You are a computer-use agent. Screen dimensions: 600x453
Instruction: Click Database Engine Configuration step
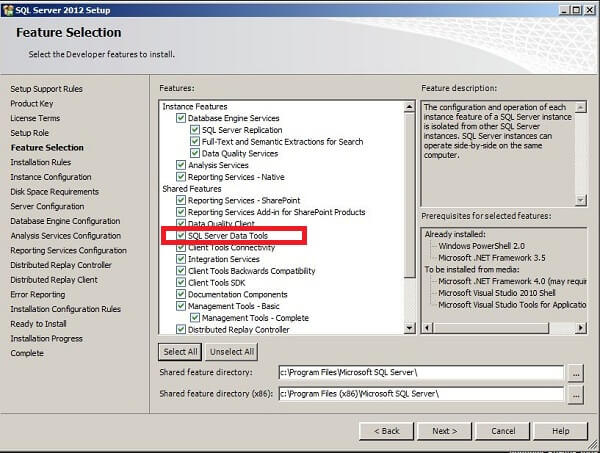65,221
